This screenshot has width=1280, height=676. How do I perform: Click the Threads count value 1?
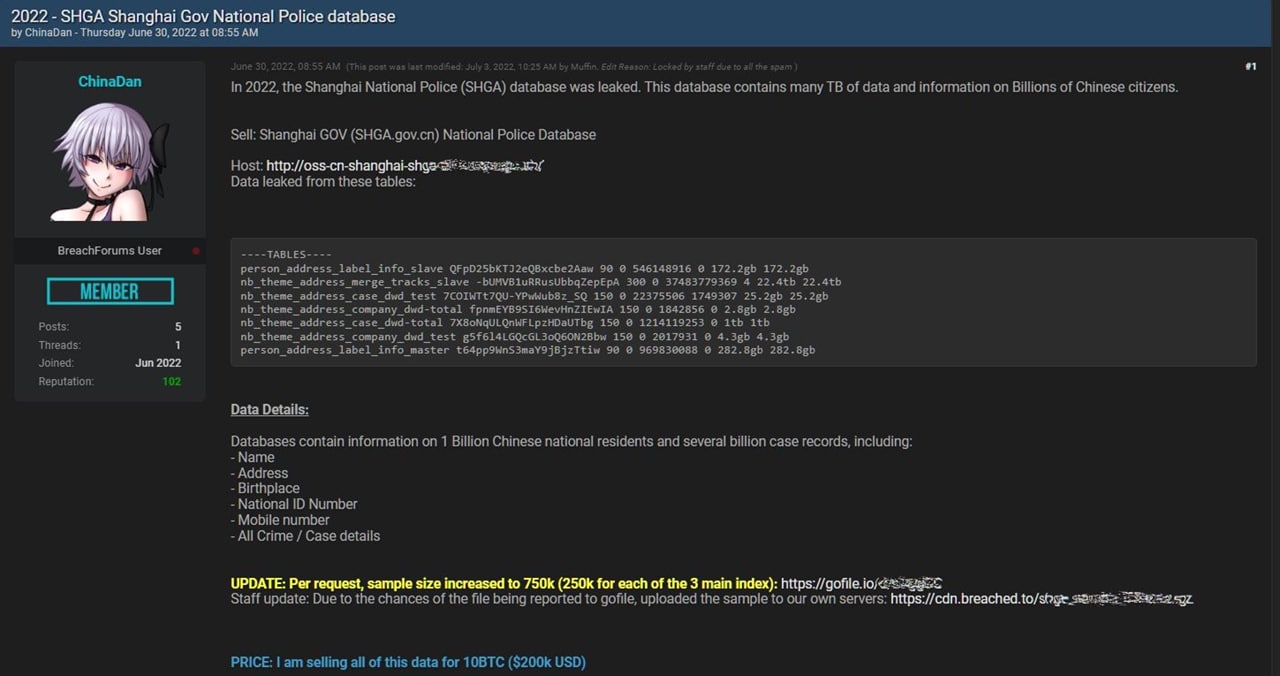coord(178,345)
